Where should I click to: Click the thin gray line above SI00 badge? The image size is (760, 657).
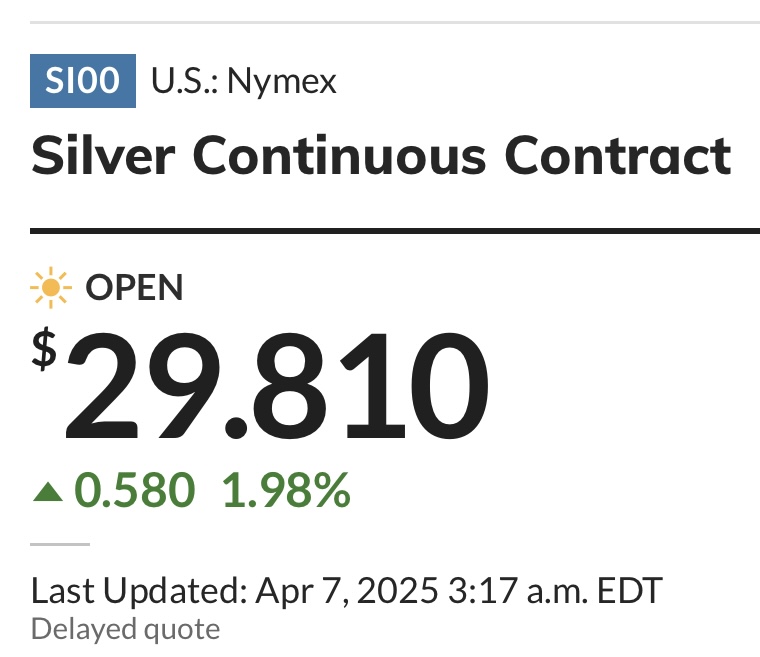tap(395, 22)
